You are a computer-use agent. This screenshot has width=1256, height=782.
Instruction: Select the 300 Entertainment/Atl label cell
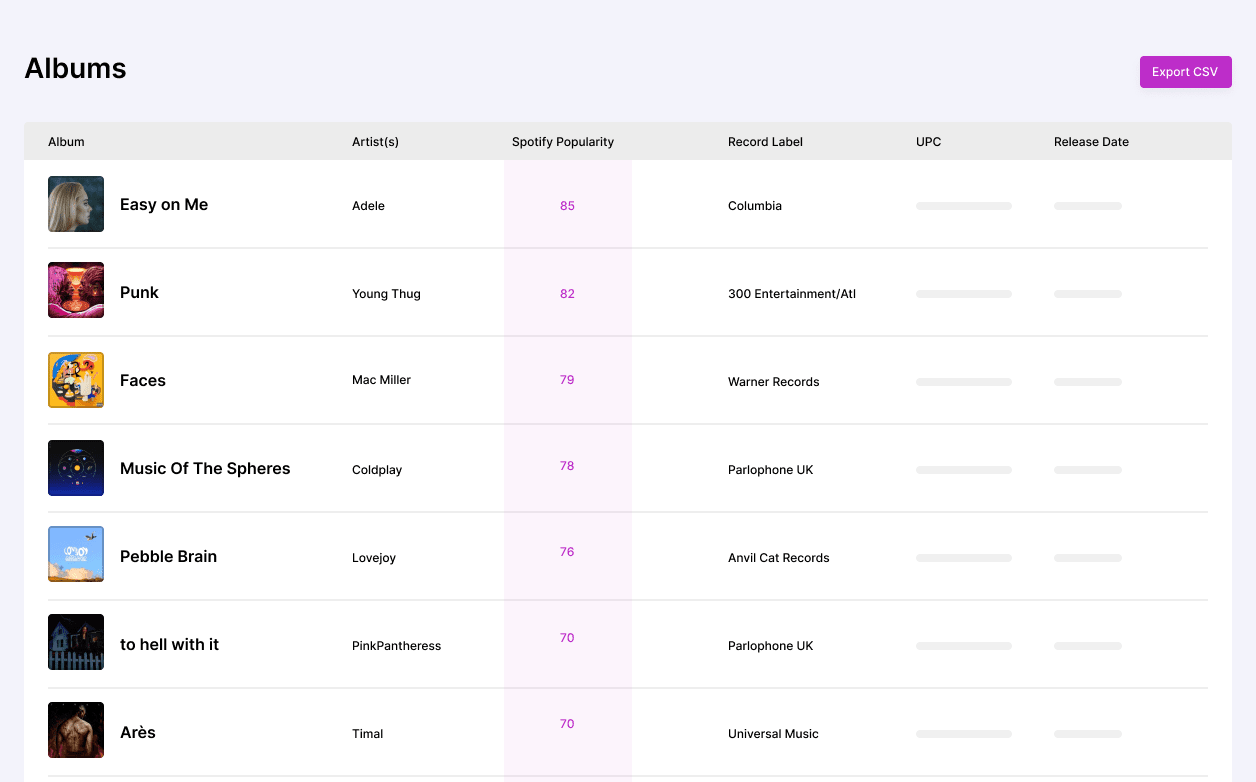coord(792,294)
